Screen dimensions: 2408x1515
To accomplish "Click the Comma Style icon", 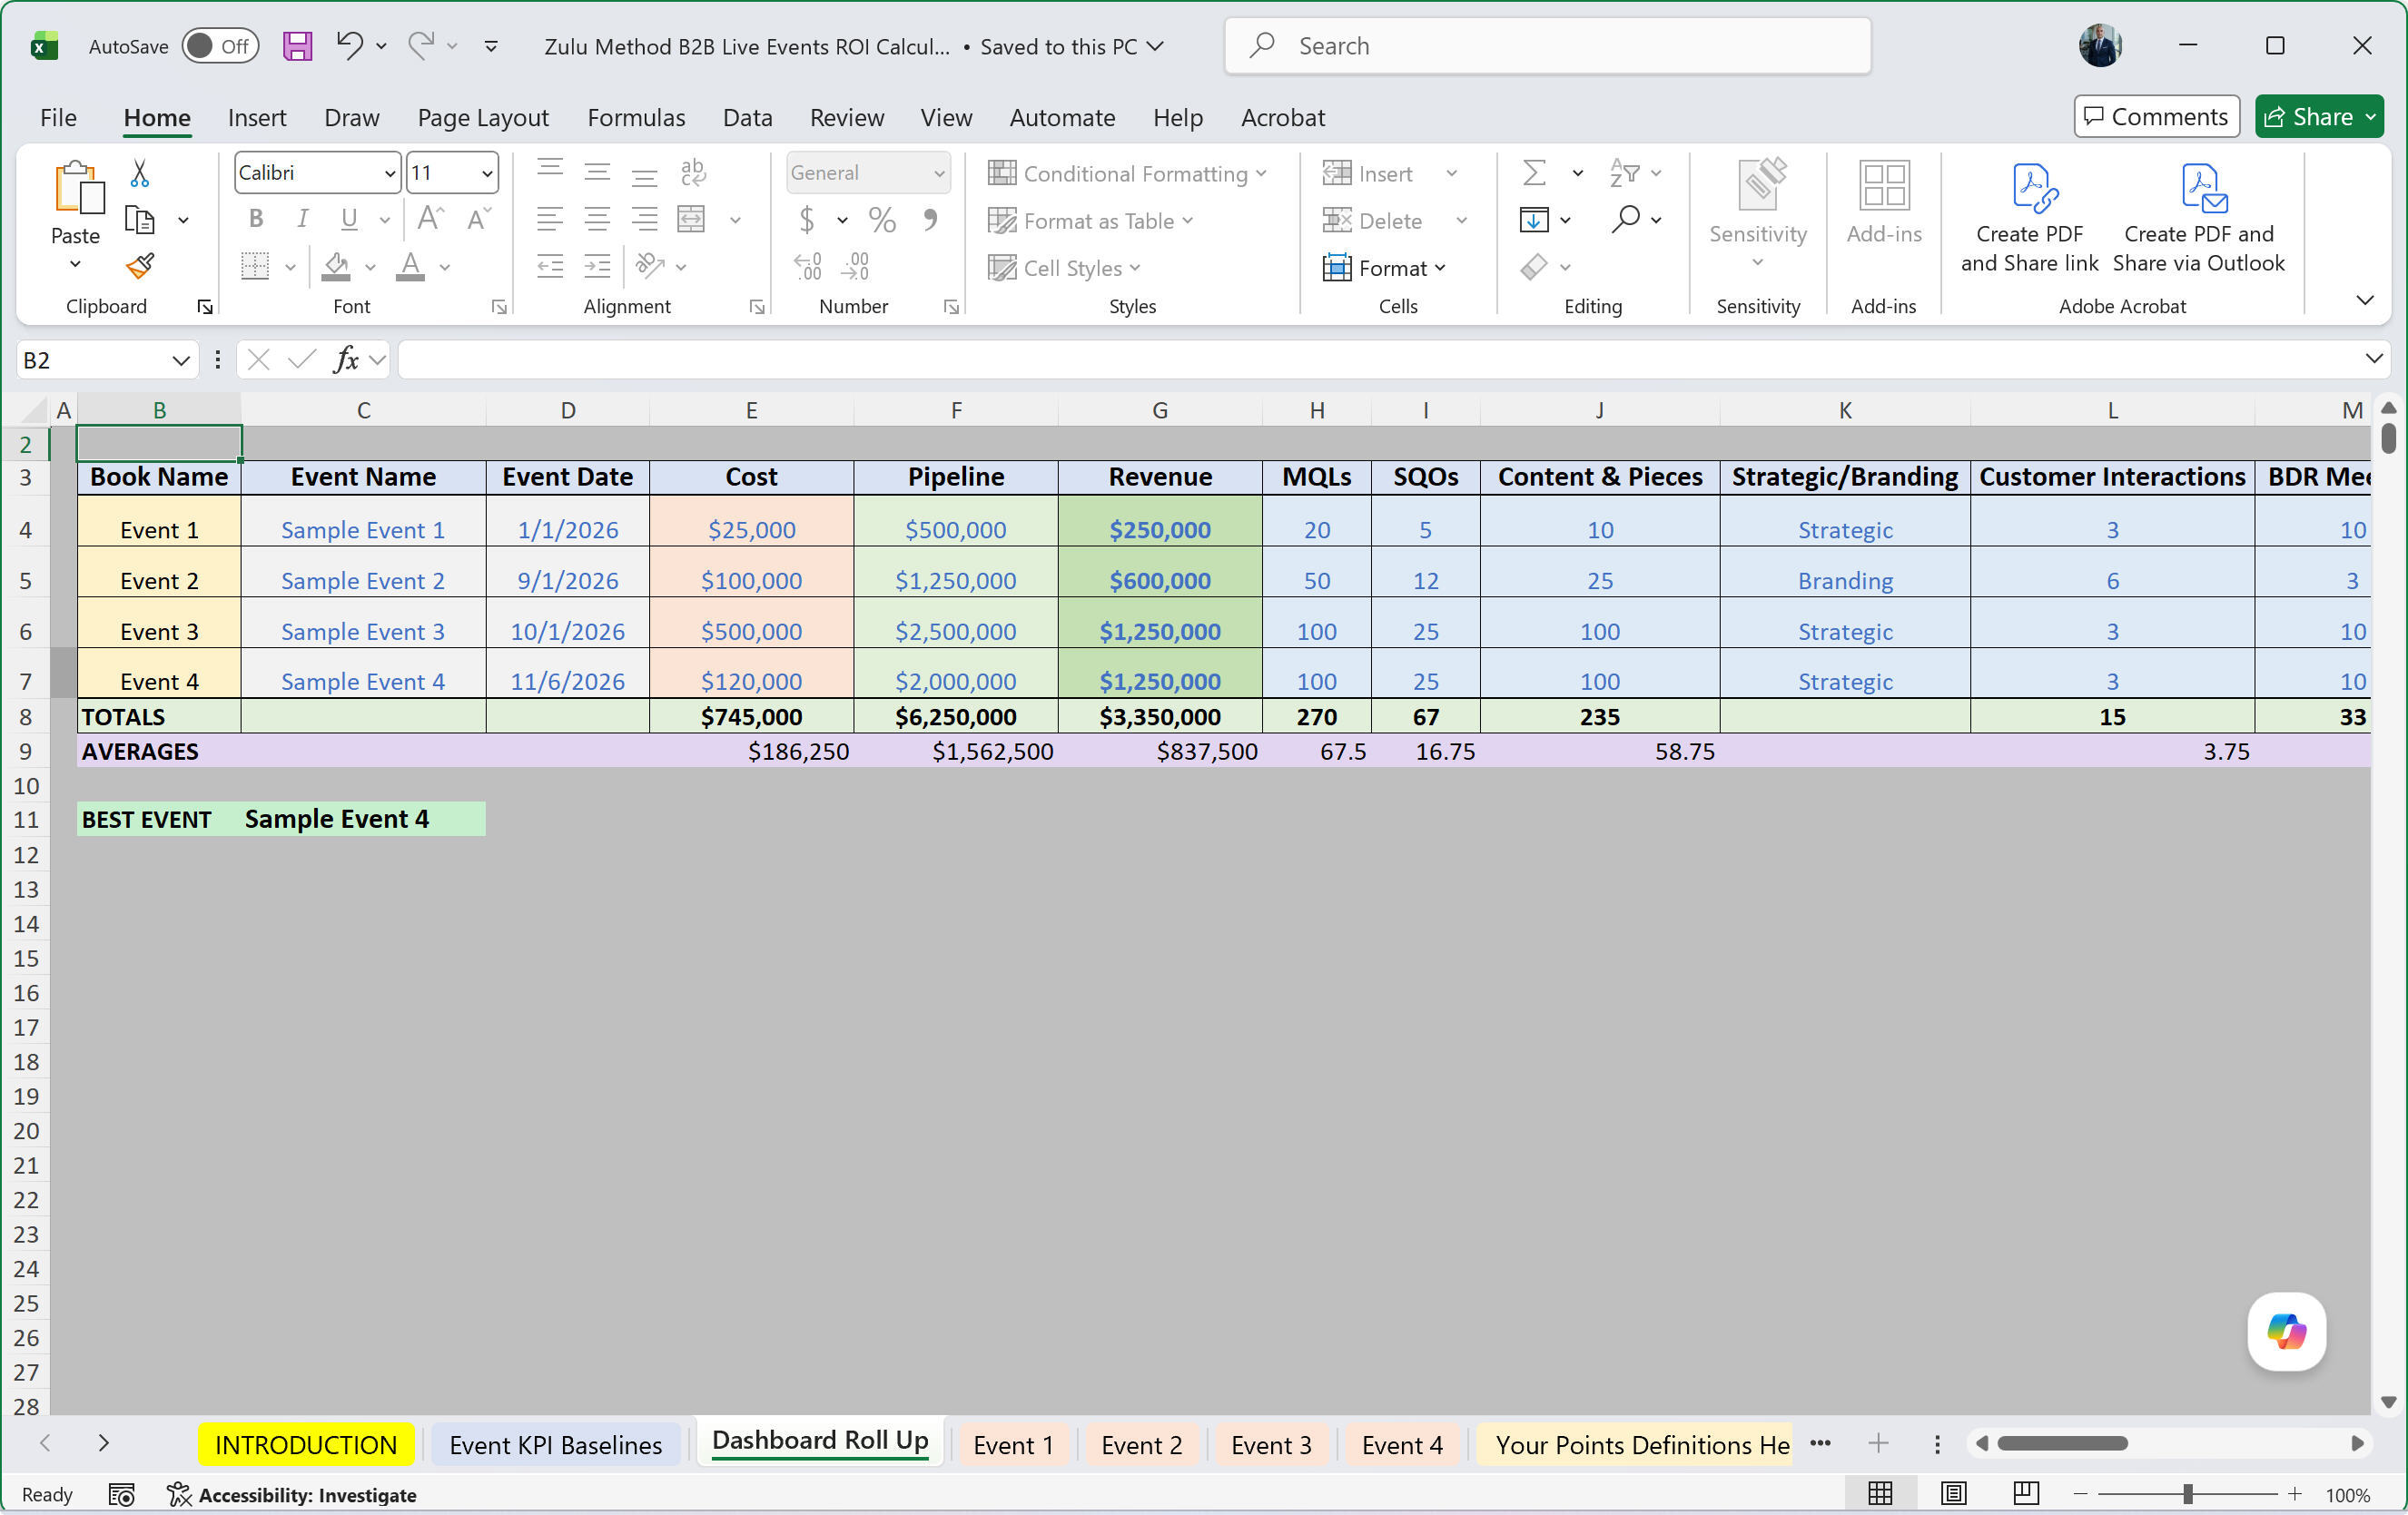I will click(930, 219).
